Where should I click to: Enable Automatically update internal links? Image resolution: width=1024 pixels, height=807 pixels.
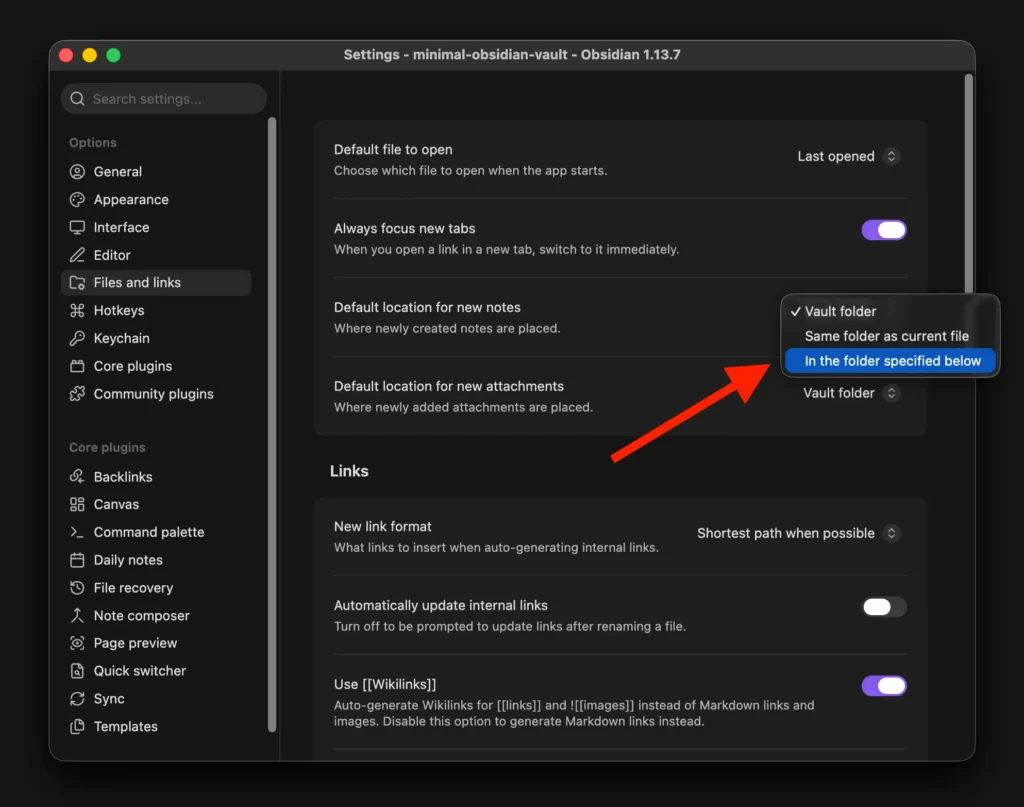point(884,607)
